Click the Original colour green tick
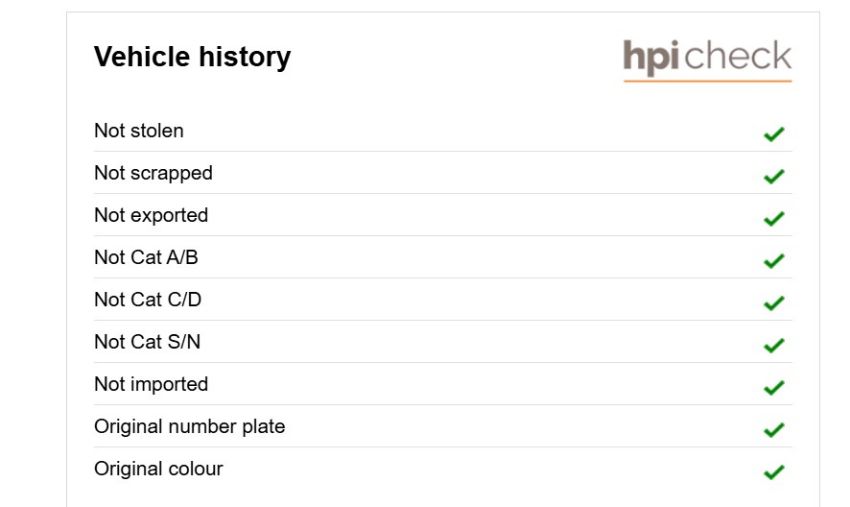Screen dimensions: 850x507 pyautogui.click(x=774, y=472)
